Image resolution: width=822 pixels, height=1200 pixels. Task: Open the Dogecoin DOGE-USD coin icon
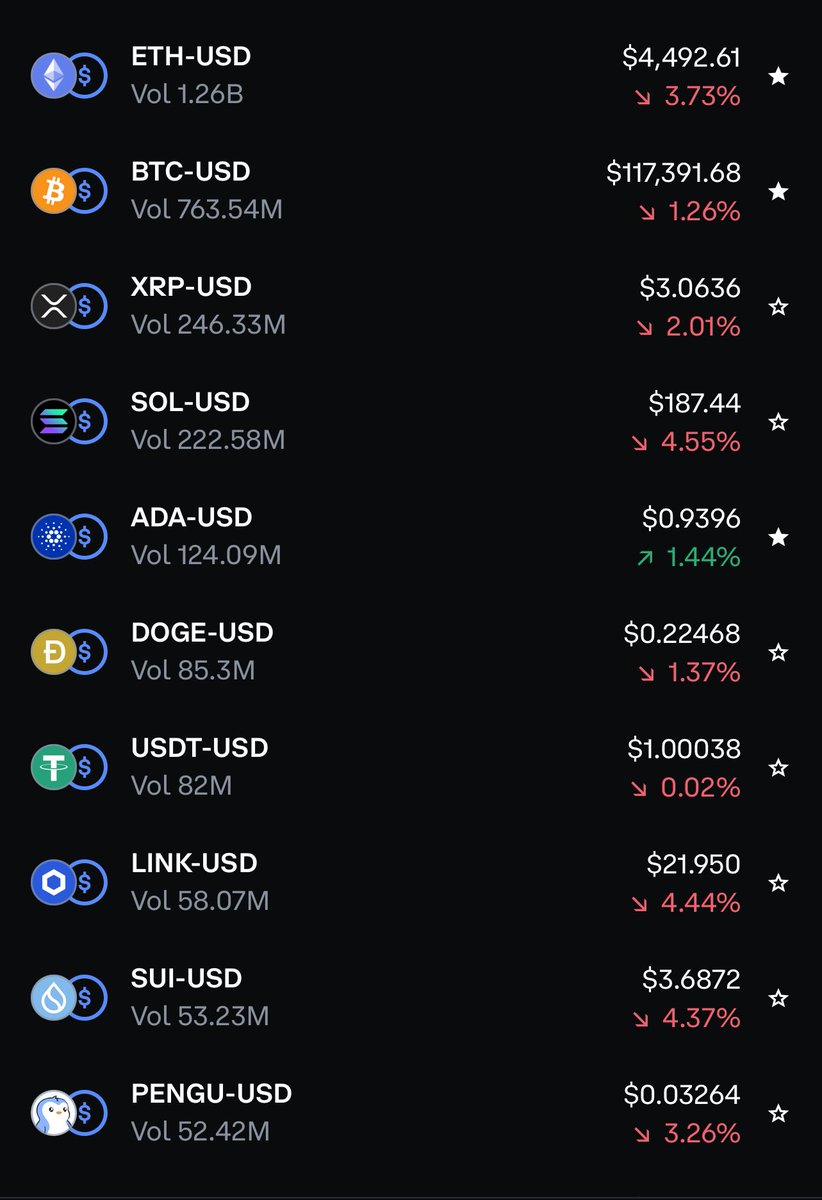(x=55, y=652)
